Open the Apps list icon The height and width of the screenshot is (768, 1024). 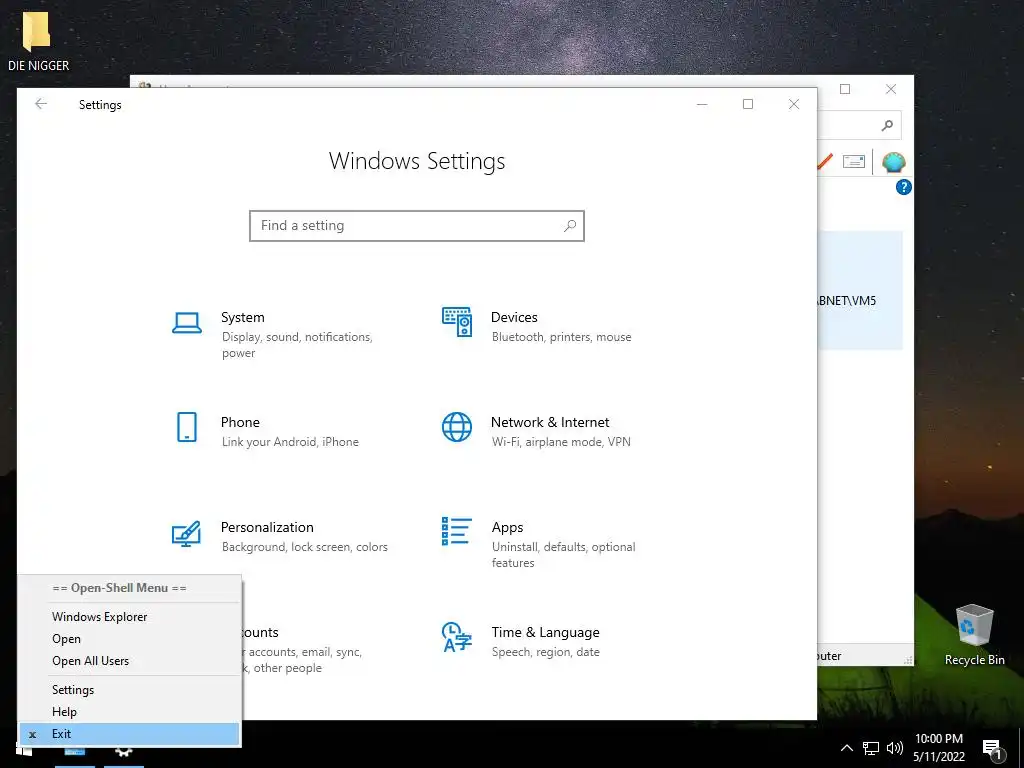click(x=456, y=531)
